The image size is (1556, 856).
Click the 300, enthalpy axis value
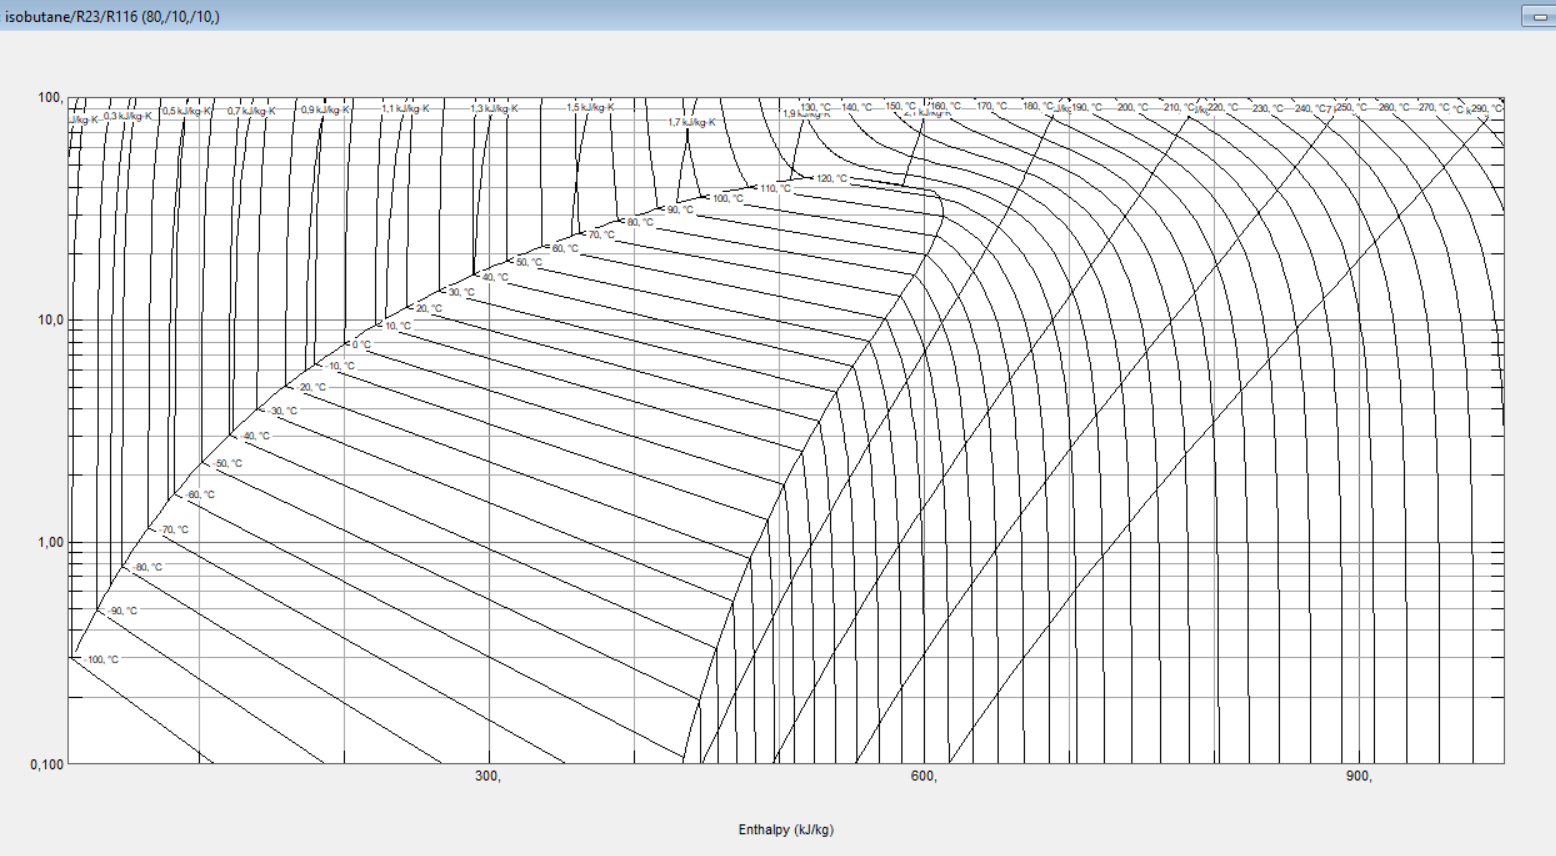pyautogui.click(x=488, y=776)
